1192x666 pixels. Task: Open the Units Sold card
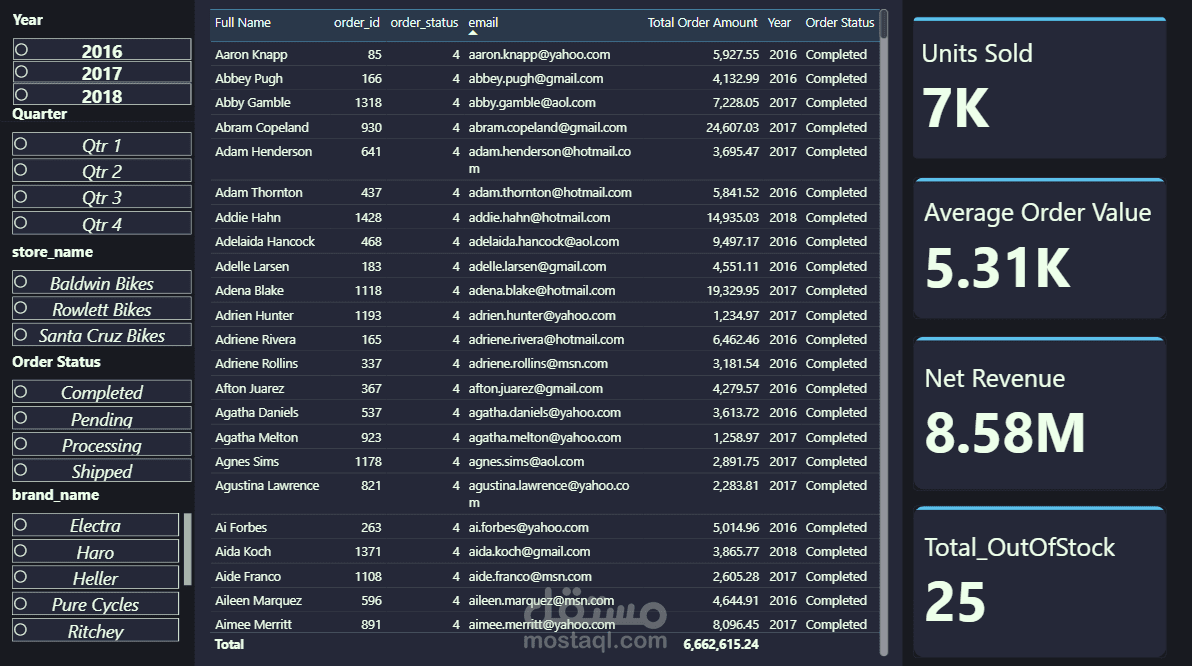point(1039,87)
